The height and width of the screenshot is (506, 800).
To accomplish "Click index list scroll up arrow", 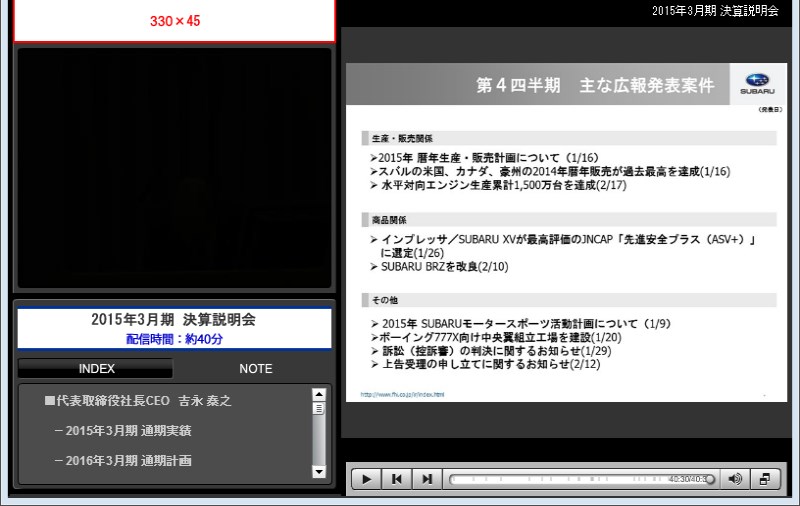I will click(319, 394).
